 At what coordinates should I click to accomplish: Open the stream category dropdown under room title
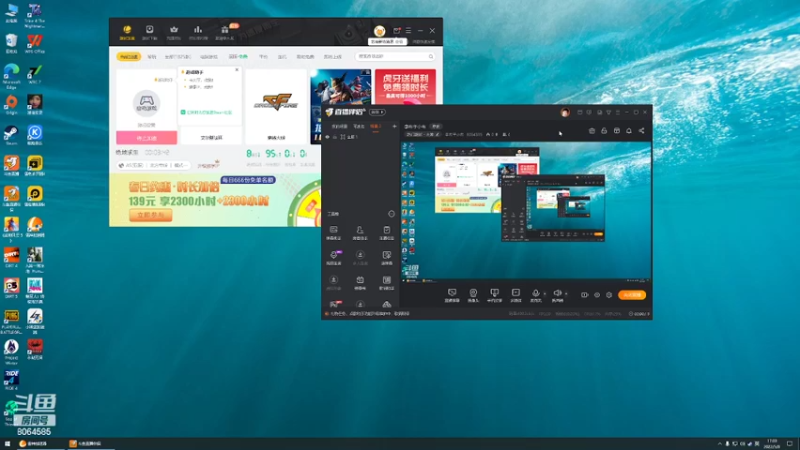[423, 135]
